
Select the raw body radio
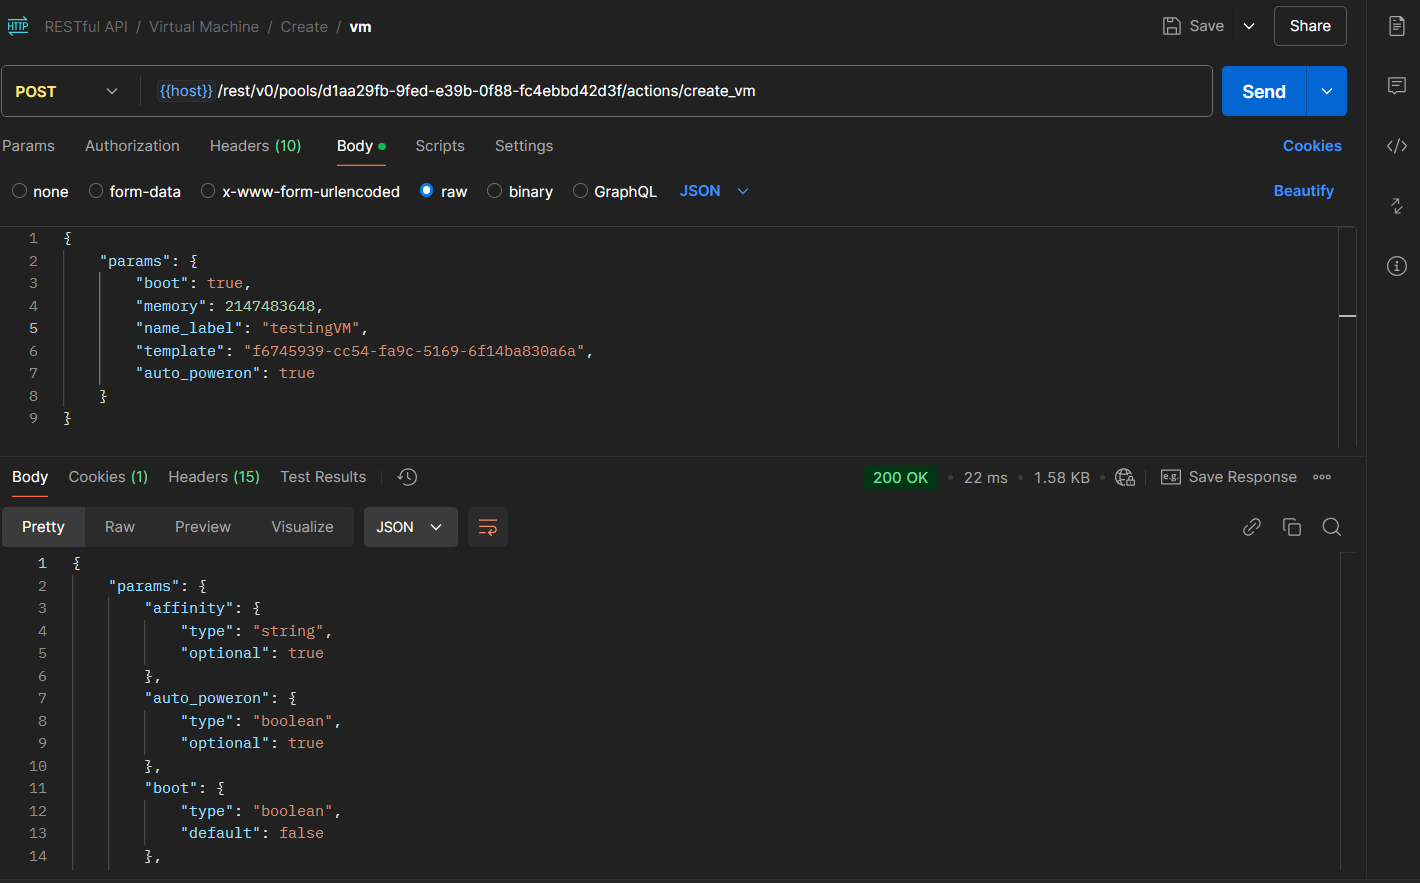[427, 191]
